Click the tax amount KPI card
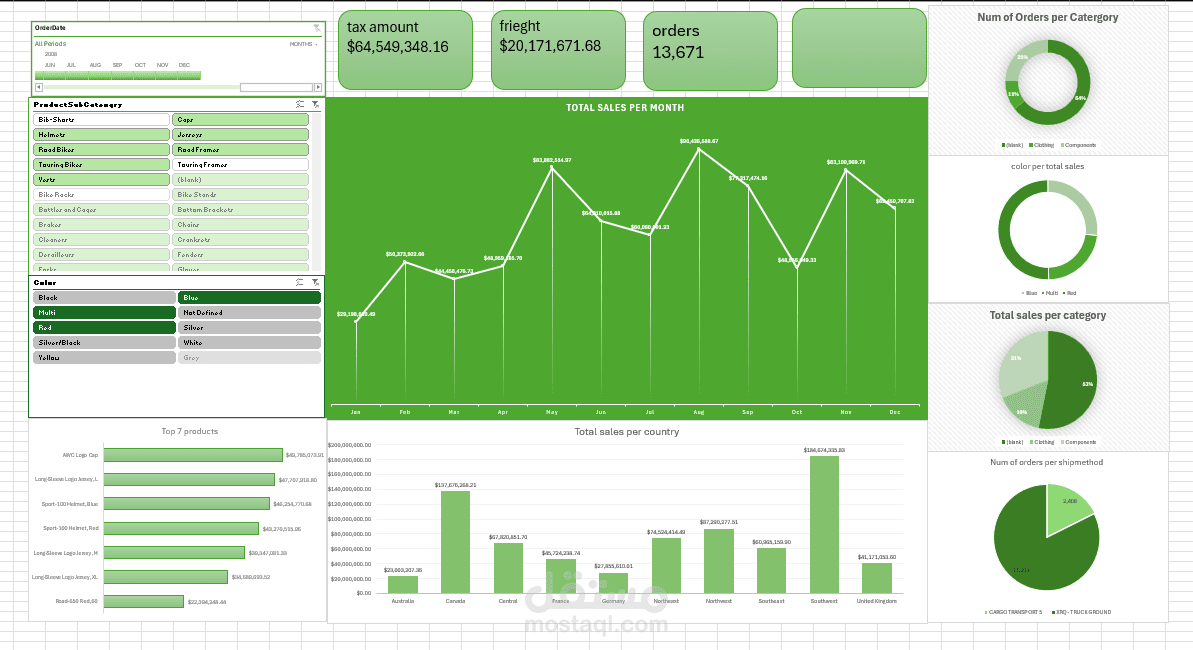Image resolution: width=1193 pixels, height=650 pixels. coord(405,50)
